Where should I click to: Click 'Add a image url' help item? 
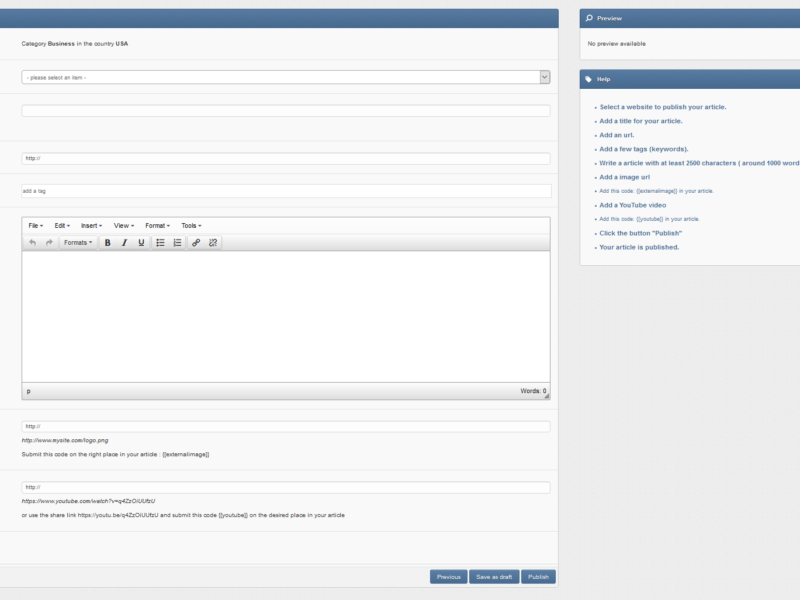click(x=624, y=177)
